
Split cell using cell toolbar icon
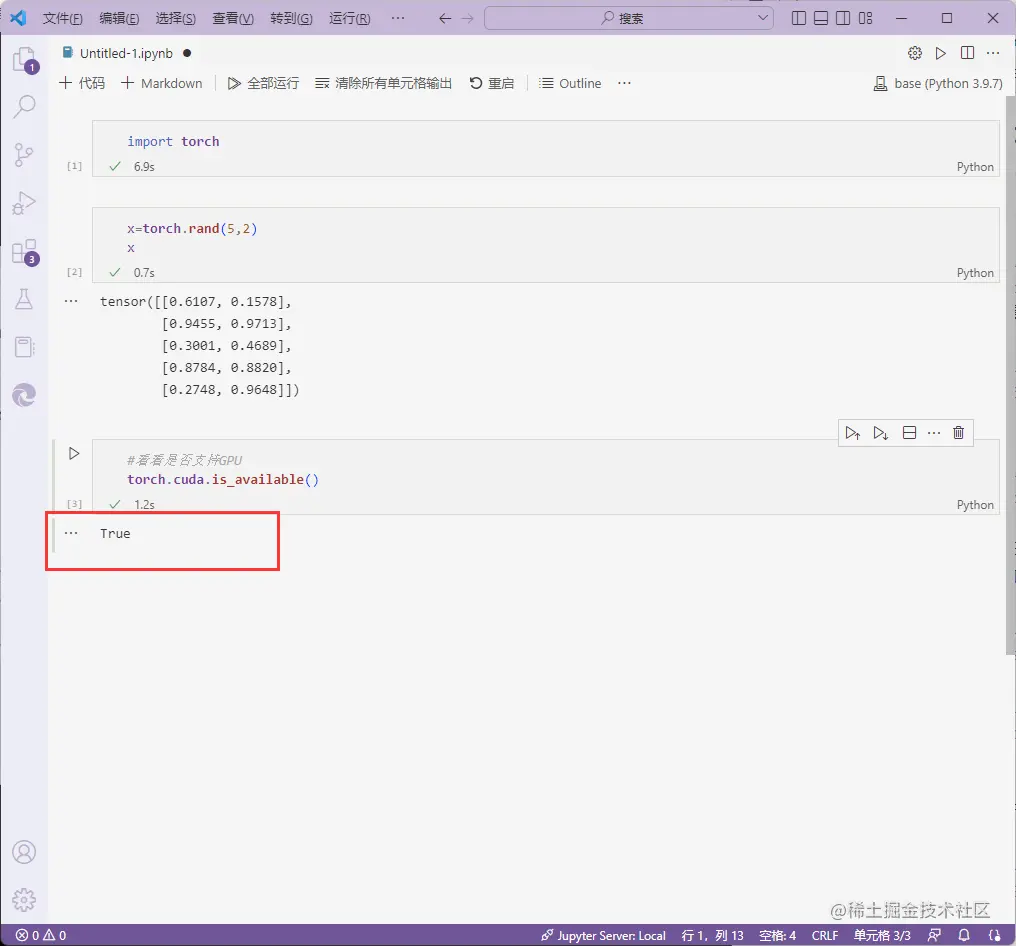pyautogui.click(x=909, y=433)
